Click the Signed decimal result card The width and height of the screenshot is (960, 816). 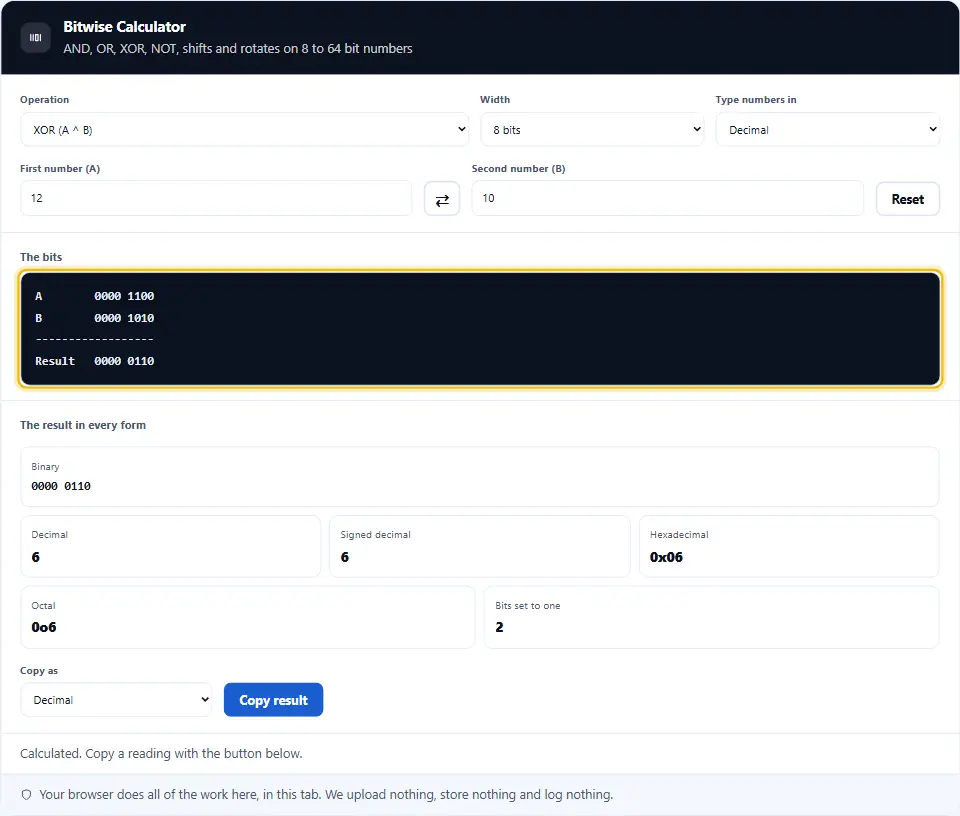coord(479,546)
